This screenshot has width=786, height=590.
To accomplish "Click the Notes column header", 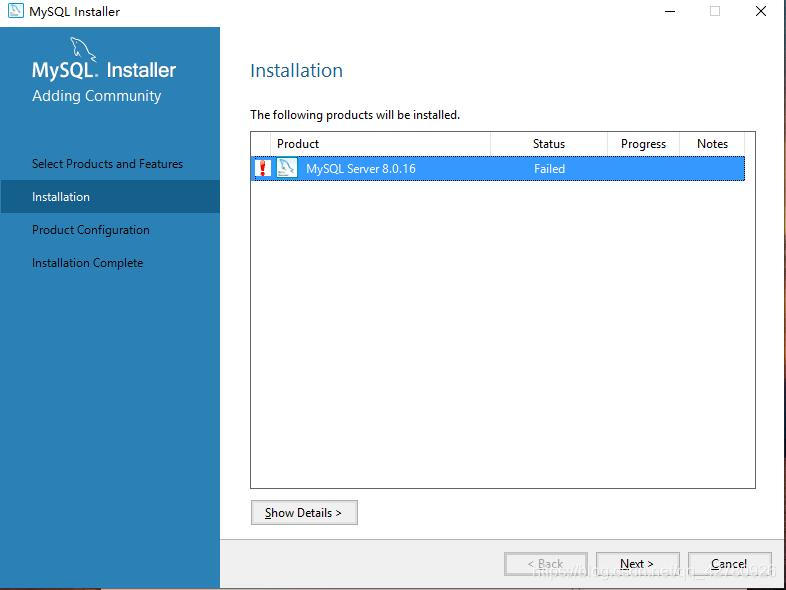I will [712, 144].
